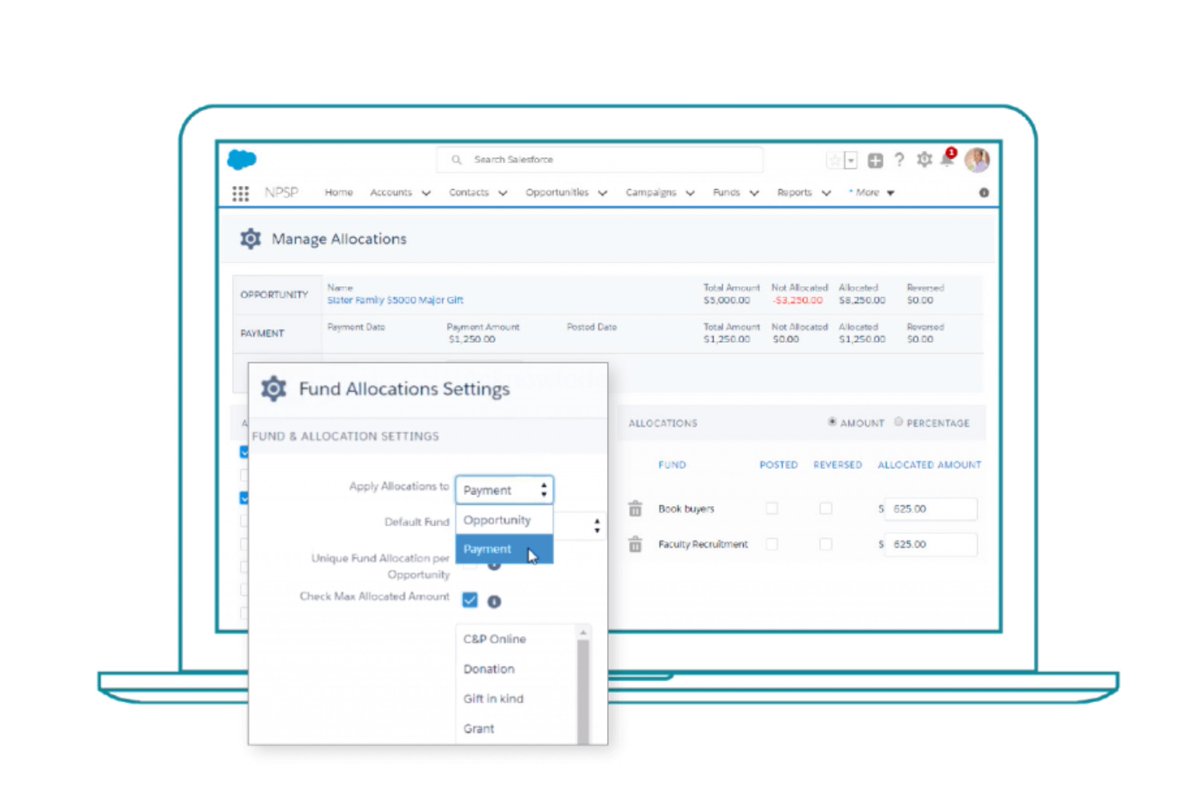Uncheck the Check Max Allocated Amount checkbox
Screen dimensions: 1200x787
469,601
